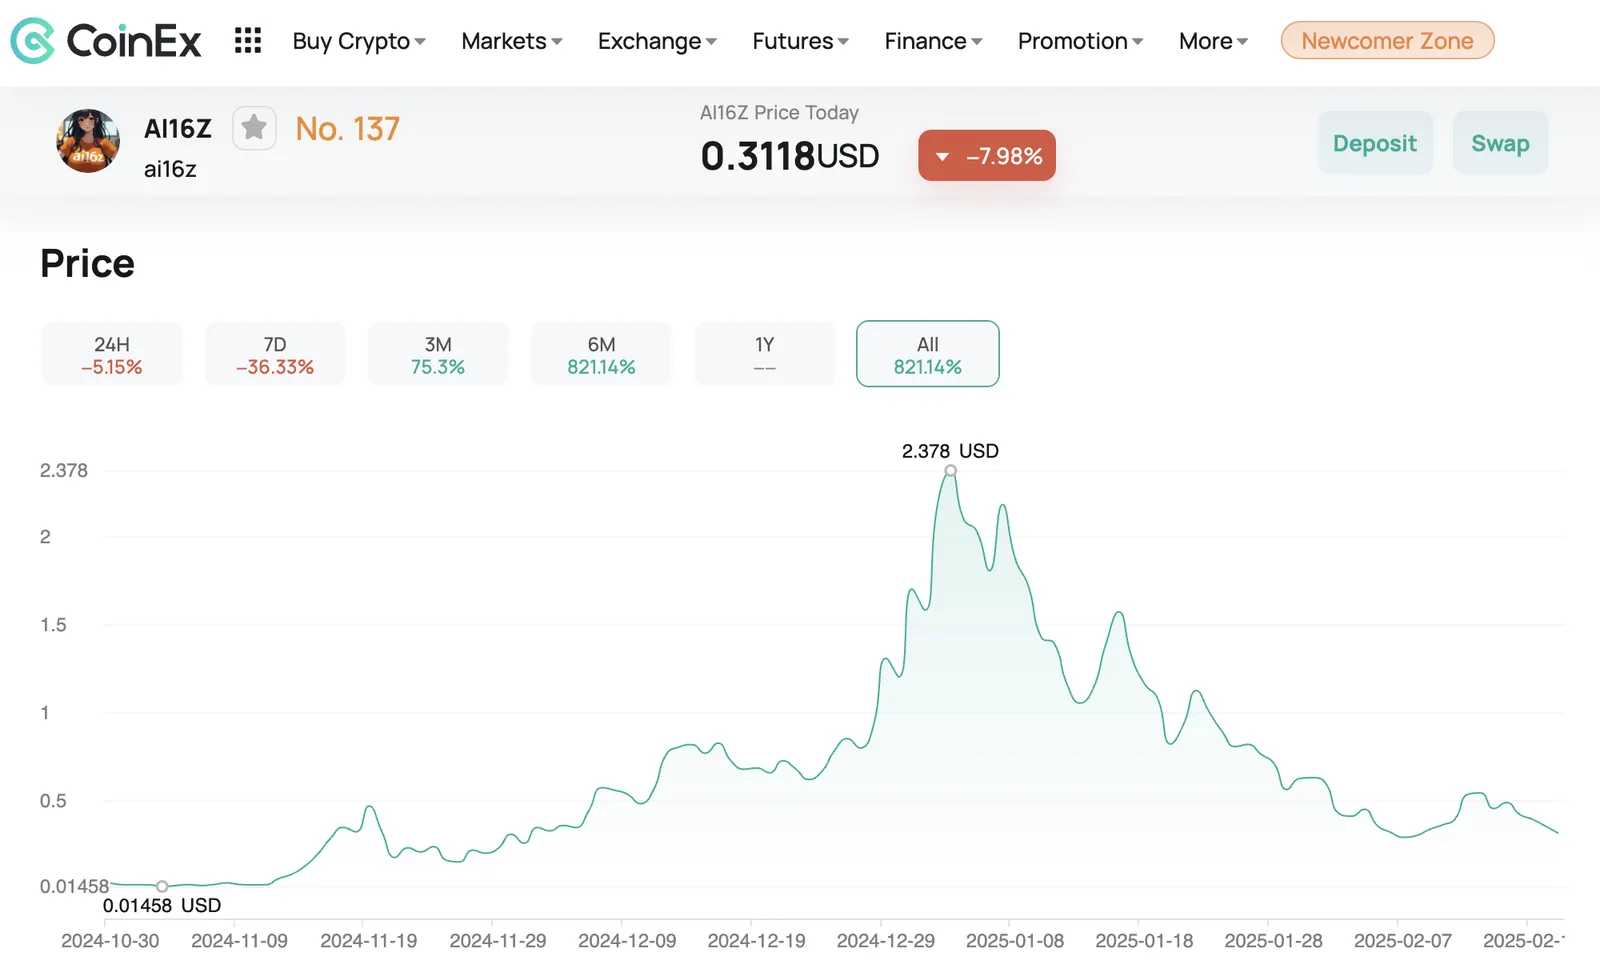Click the 2025-02-07 date axis label
The width and height of the screenshot is (1600, 965).
pyautogui.click(x=1402, y=941)
